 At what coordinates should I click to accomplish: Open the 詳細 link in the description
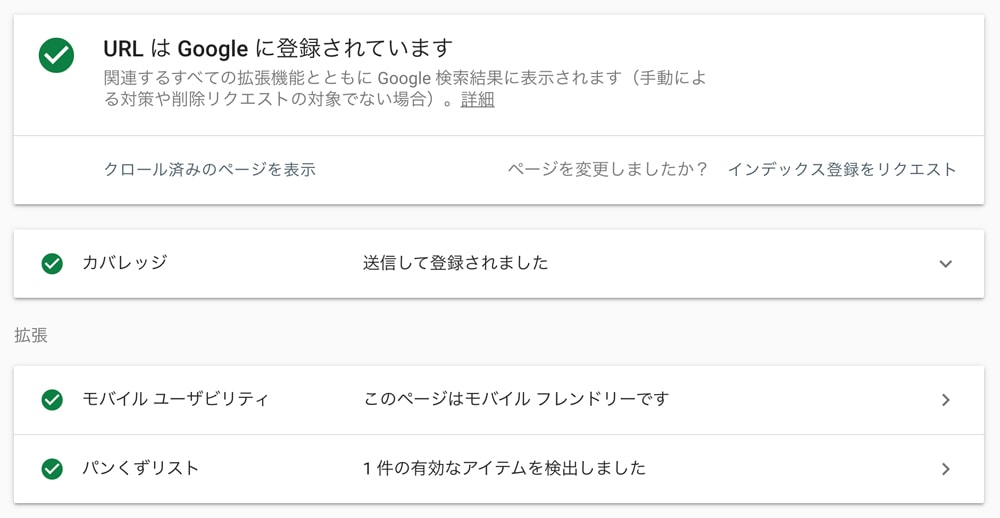point(478,100)
